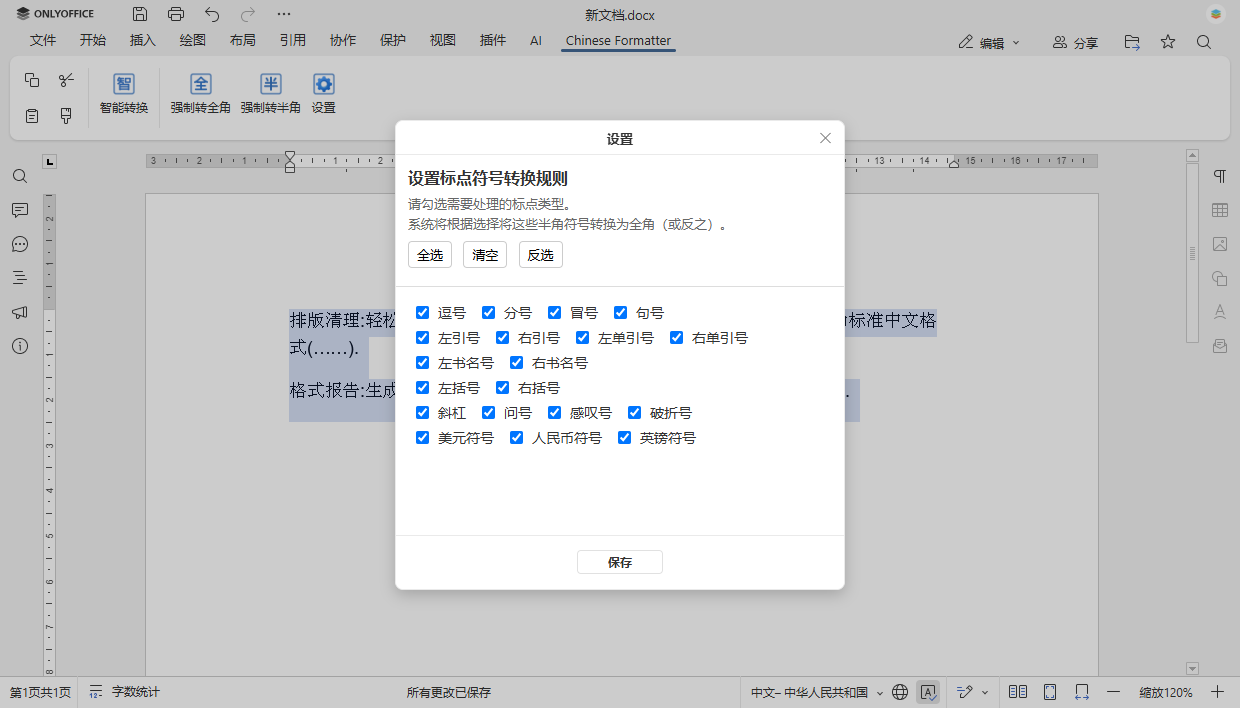Open the About info icon

point(20,346)
